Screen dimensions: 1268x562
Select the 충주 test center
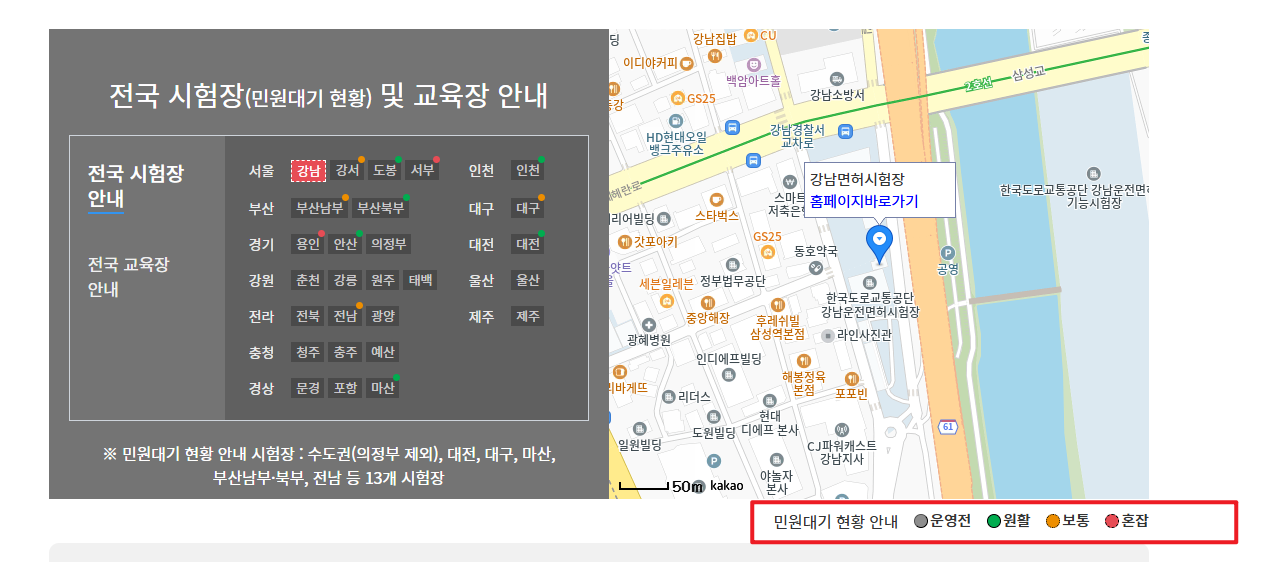click(346, 352)
